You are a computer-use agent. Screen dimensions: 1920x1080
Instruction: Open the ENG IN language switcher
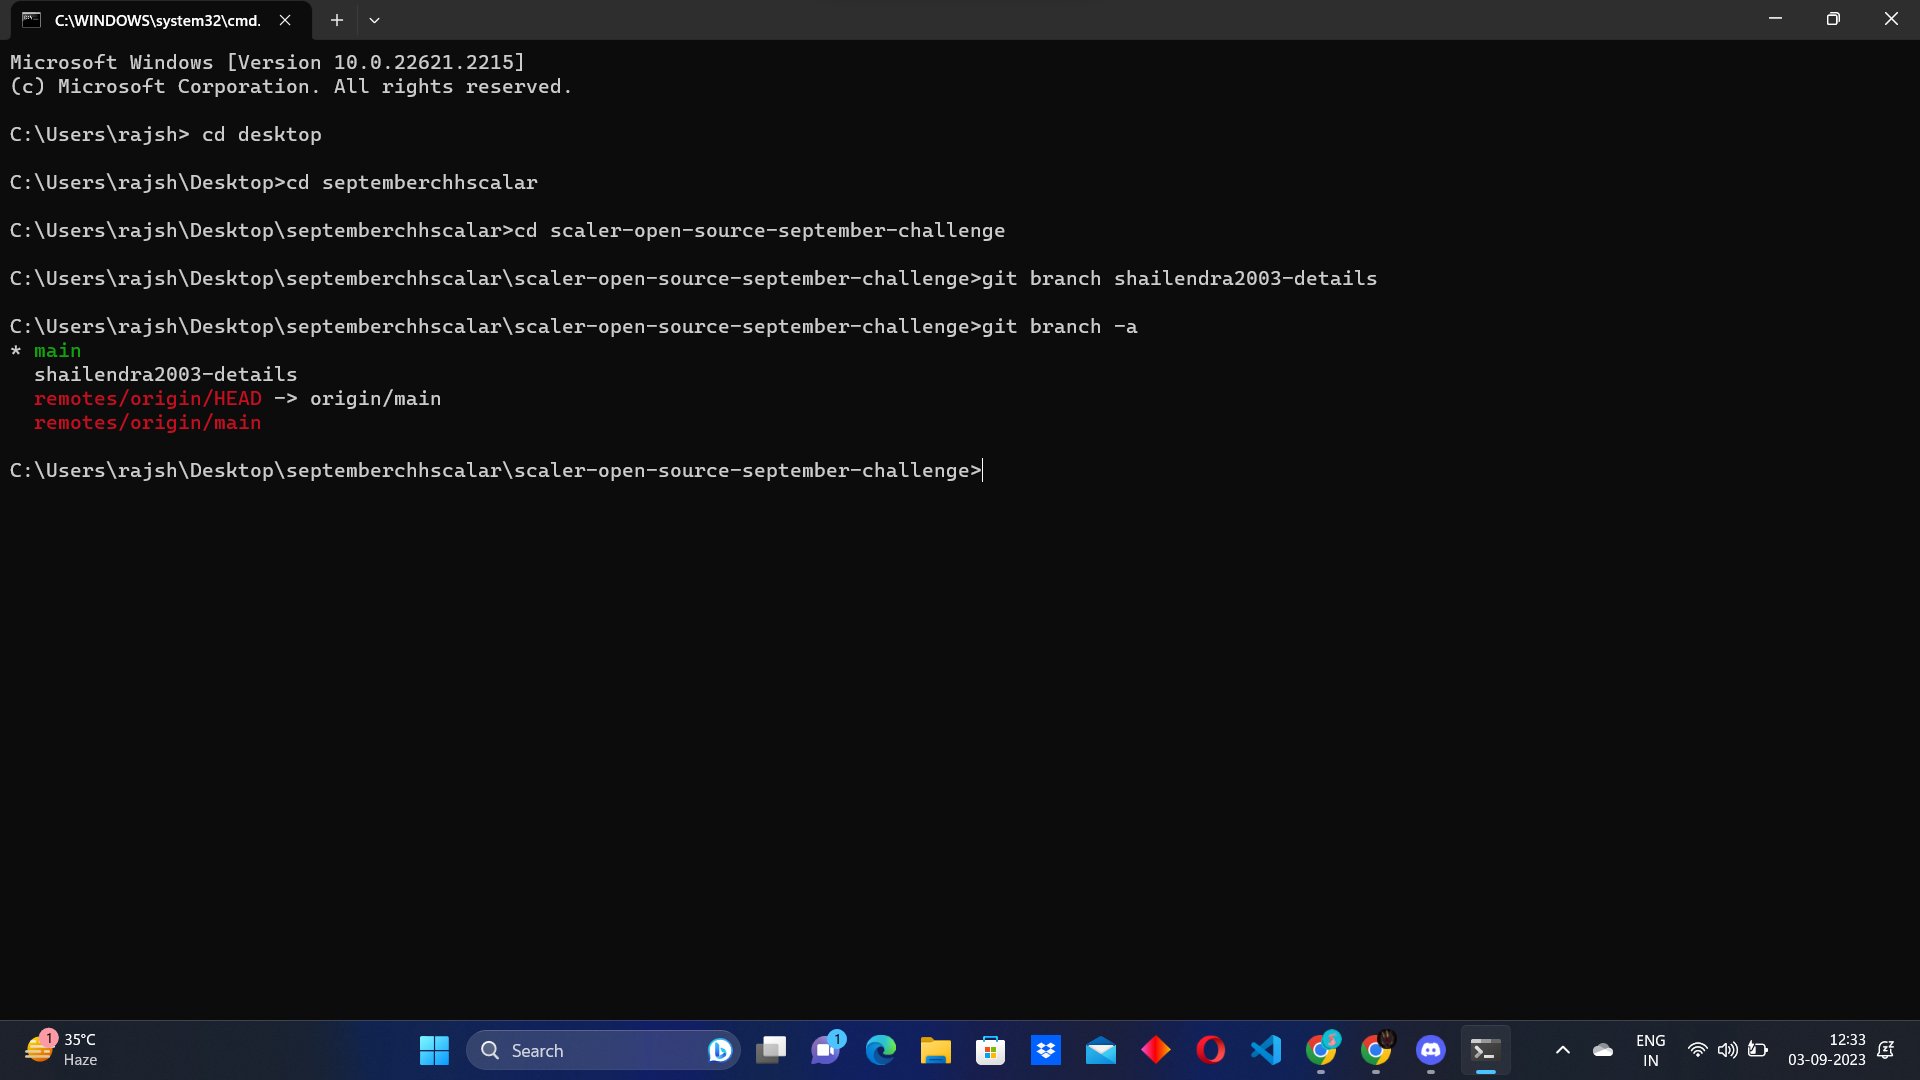1650,1050
